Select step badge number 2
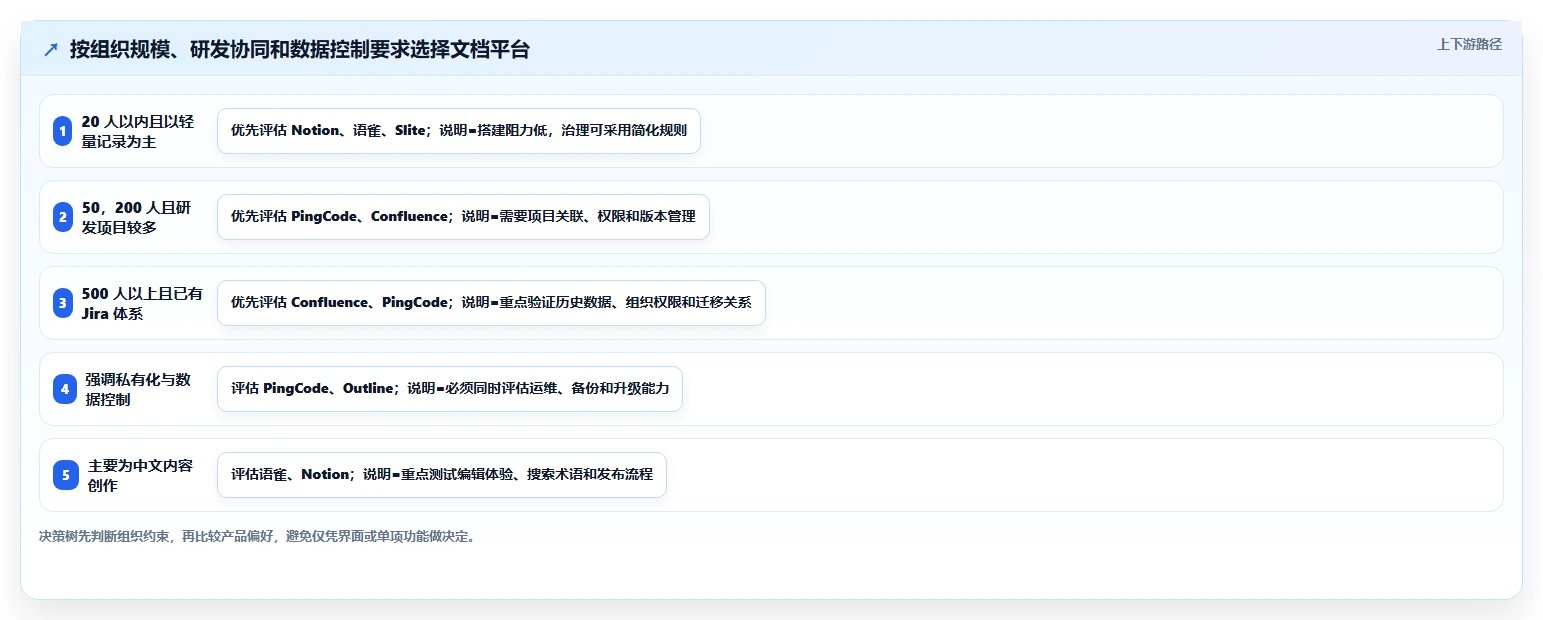The width and height of the screenshot is (1543, 620). [63, 217]
